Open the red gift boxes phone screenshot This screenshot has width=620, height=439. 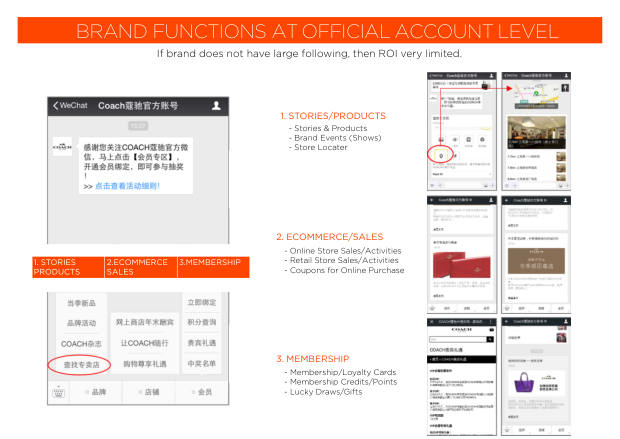click(461, 254)
